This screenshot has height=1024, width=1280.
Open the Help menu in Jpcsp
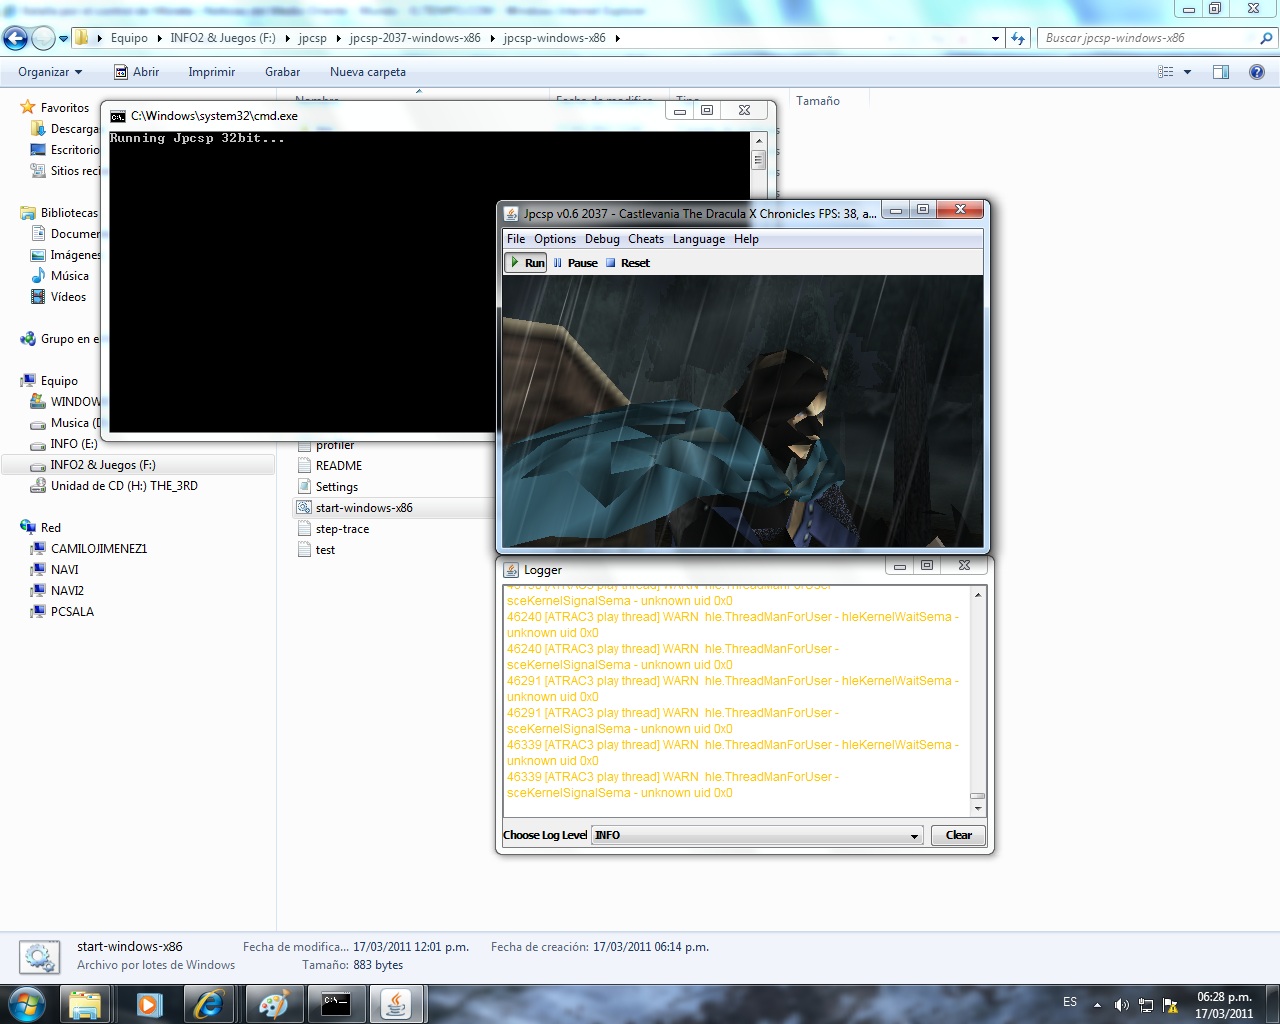[x=746, y=239]
